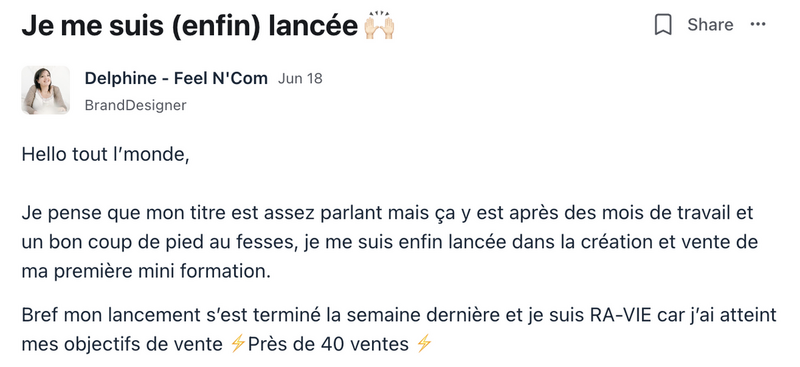Open Delphine's profile picture
The height and width of the screenshot is (367, 800).
[45, 90]
